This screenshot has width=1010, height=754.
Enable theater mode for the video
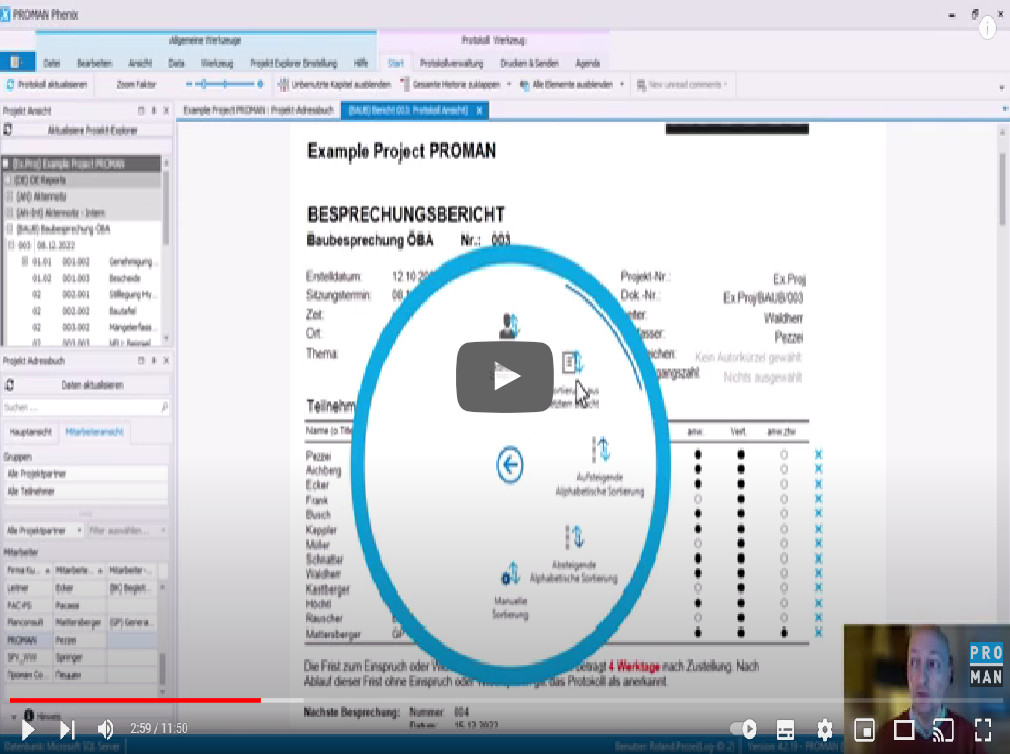pyautogui.click(x=904, y=730)
